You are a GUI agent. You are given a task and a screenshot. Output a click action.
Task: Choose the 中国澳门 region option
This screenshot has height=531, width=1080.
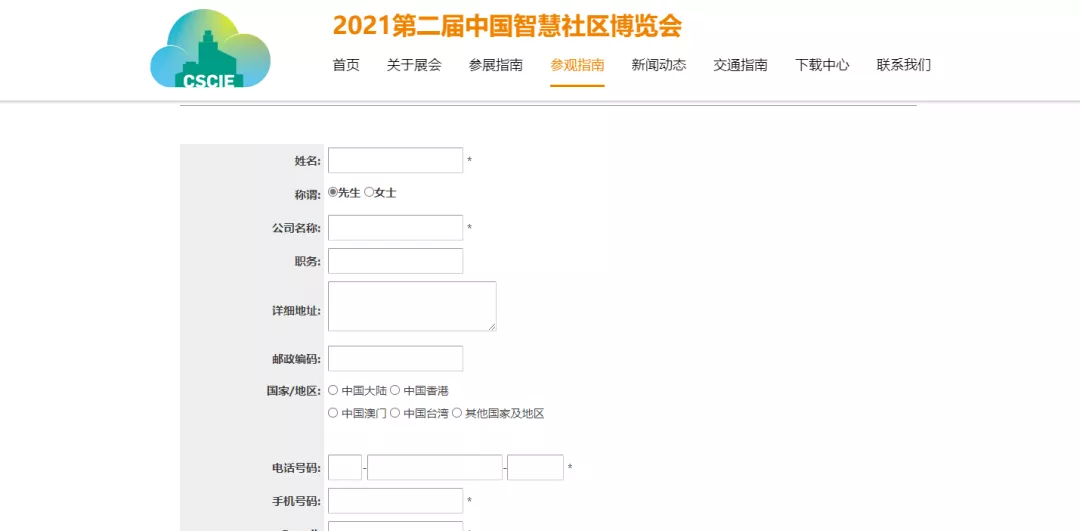[334, 412]
